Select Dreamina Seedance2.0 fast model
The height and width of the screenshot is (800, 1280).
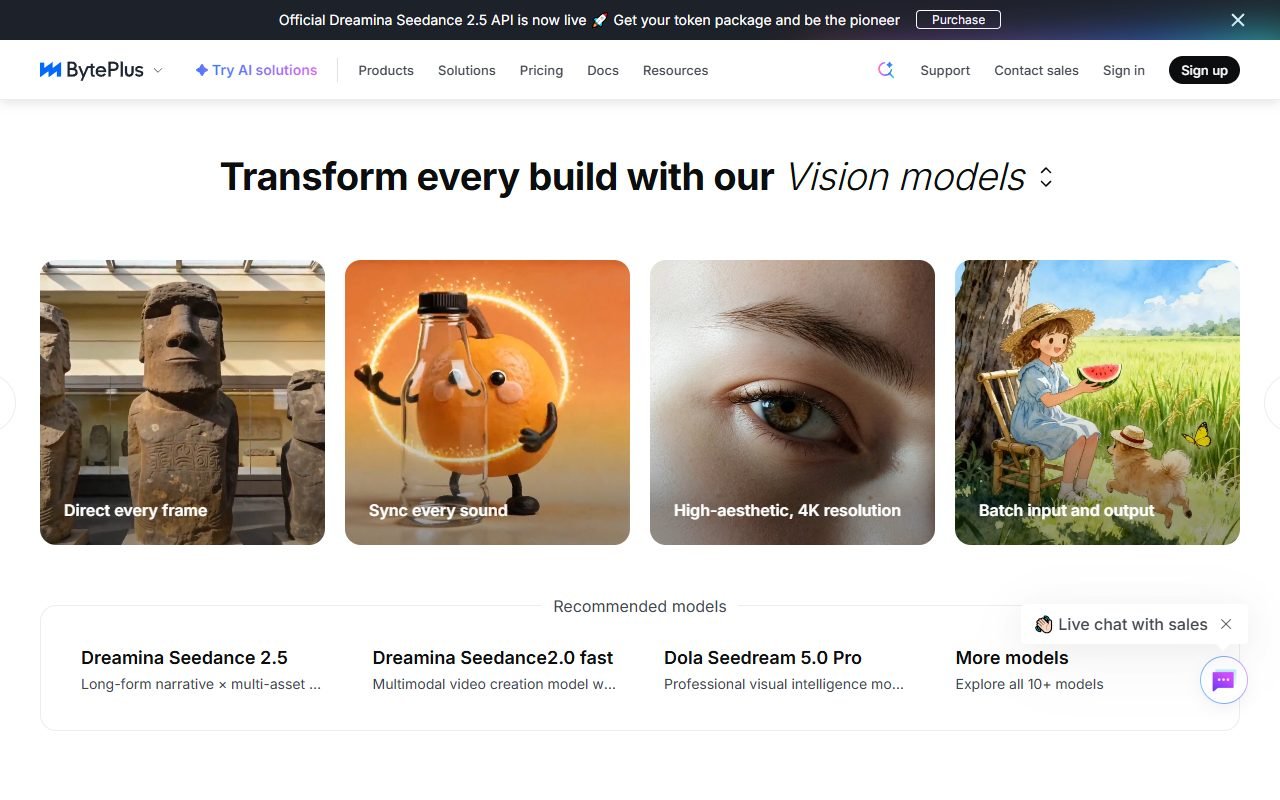[494, 670]
